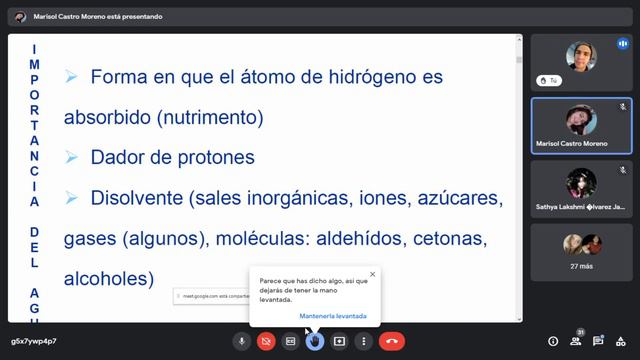
Task: Click the audio activity indicator on your tile
Action: [x=623, y=43]
